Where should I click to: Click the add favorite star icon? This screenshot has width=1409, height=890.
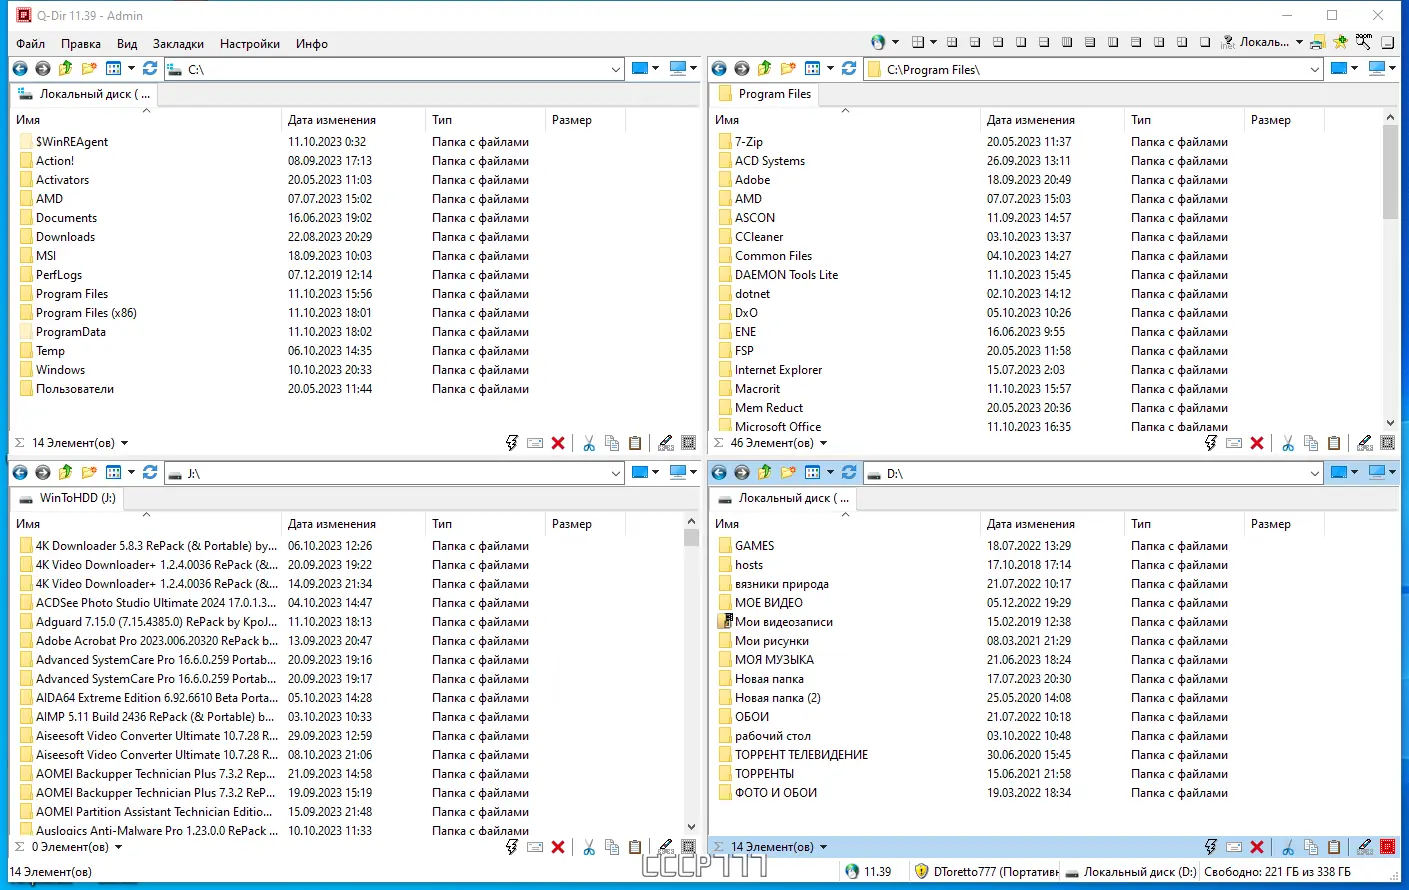point(1341,42)
